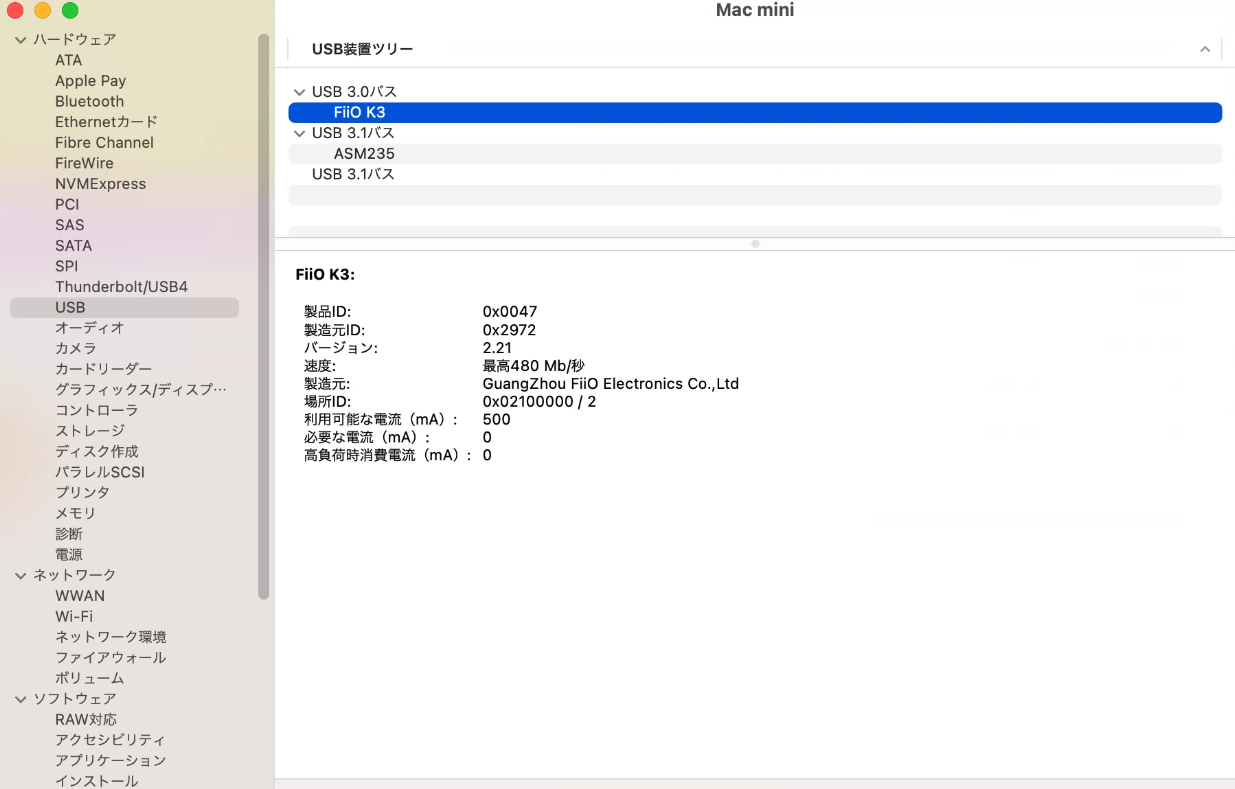
Task: Collapse the USB 3.1バス node containing ASM235
Action: click(299, 133)
